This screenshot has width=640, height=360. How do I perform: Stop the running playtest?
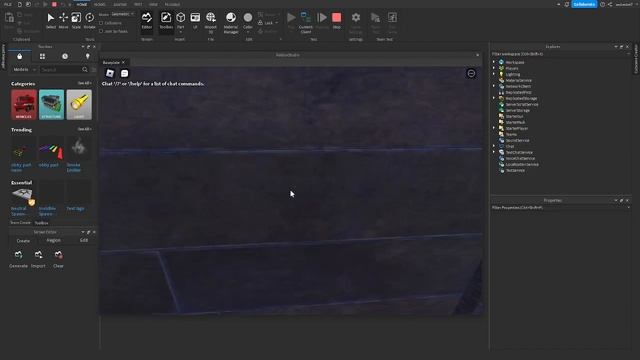(336, 20)
